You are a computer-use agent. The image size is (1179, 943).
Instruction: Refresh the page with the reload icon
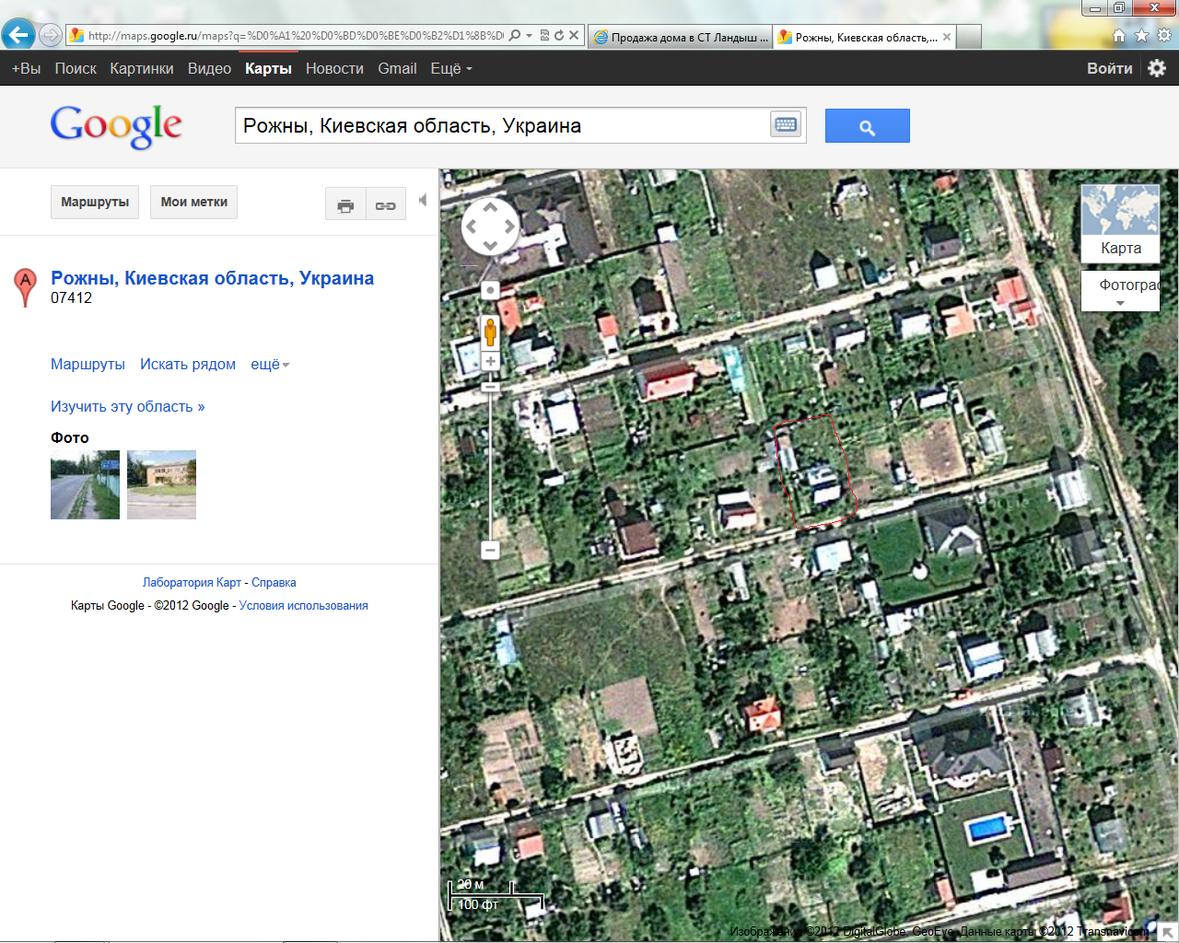[559, 35]
